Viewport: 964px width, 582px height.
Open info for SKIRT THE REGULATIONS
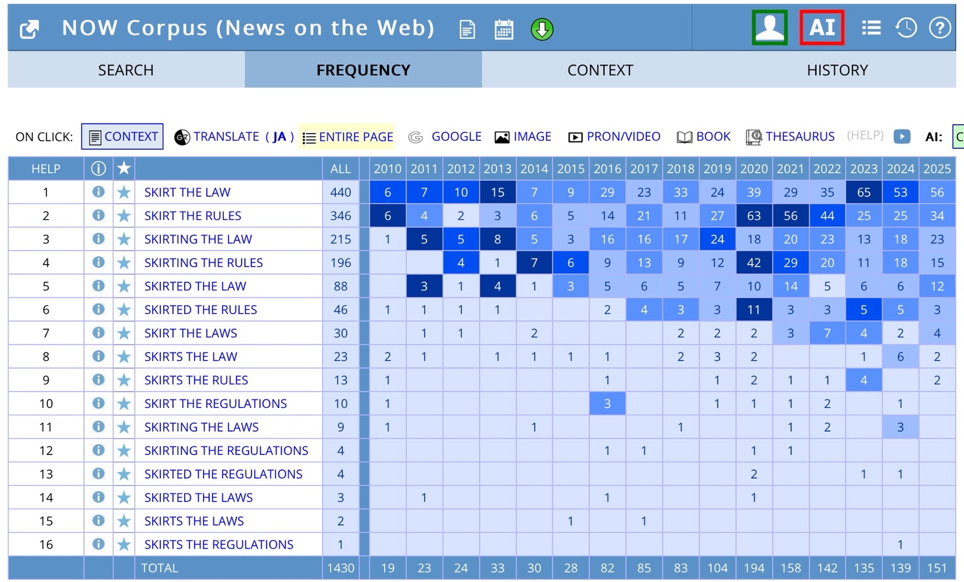pyautogui.click(x=98, y=403)
